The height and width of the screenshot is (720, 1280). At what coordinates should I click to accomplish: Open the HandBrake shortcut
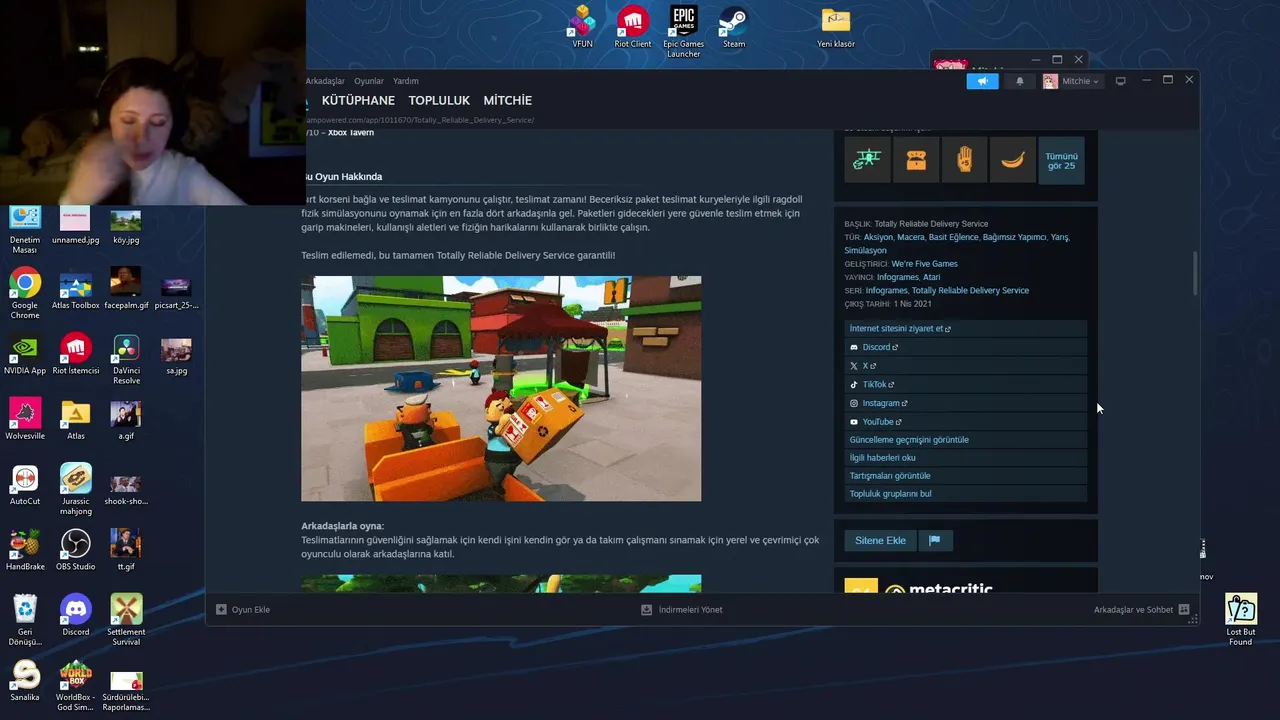coord(25,550)
